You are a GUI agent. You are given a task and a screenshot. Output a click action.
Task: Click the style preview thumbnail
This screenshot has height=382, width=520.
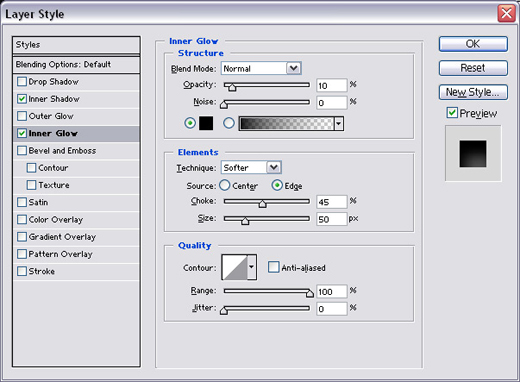(473, 154)
